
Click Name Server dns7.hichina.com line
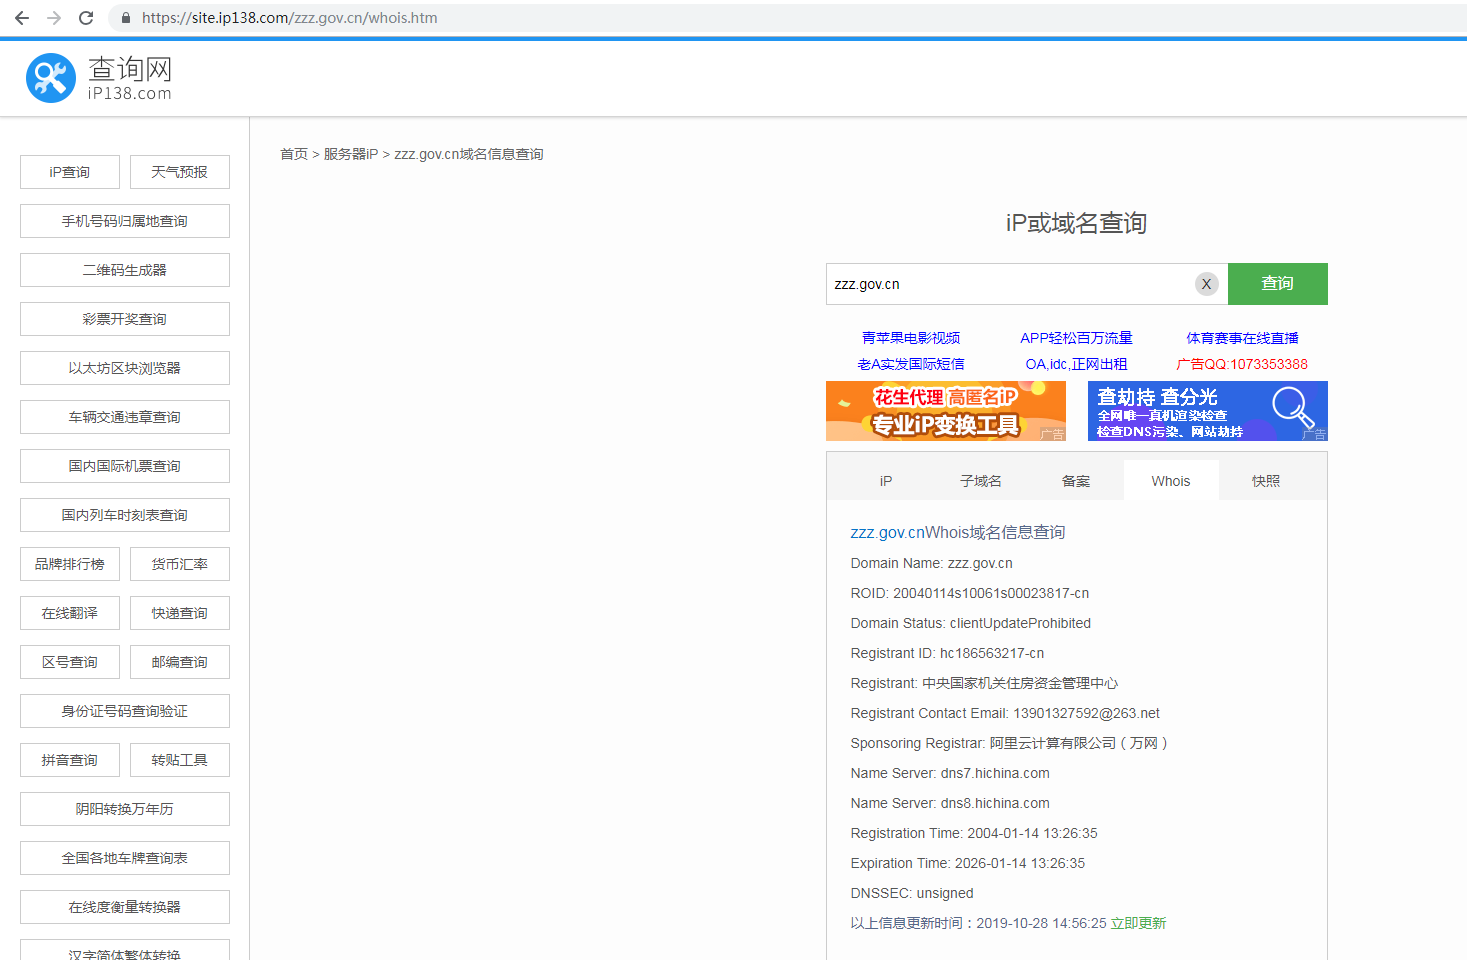(x=950, y=773)
